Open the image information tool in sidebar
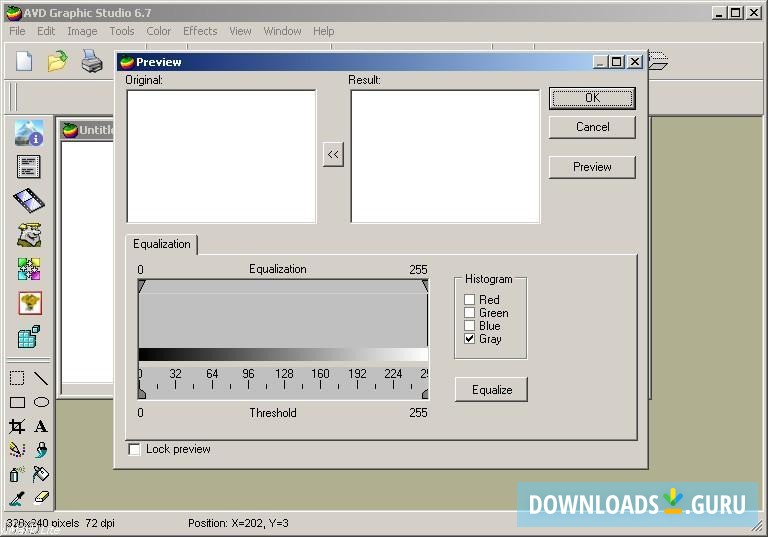 29,133
